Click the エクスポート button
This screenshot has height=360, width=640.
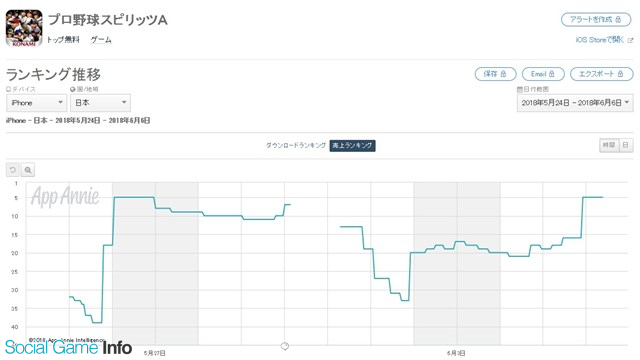point(602,74)
